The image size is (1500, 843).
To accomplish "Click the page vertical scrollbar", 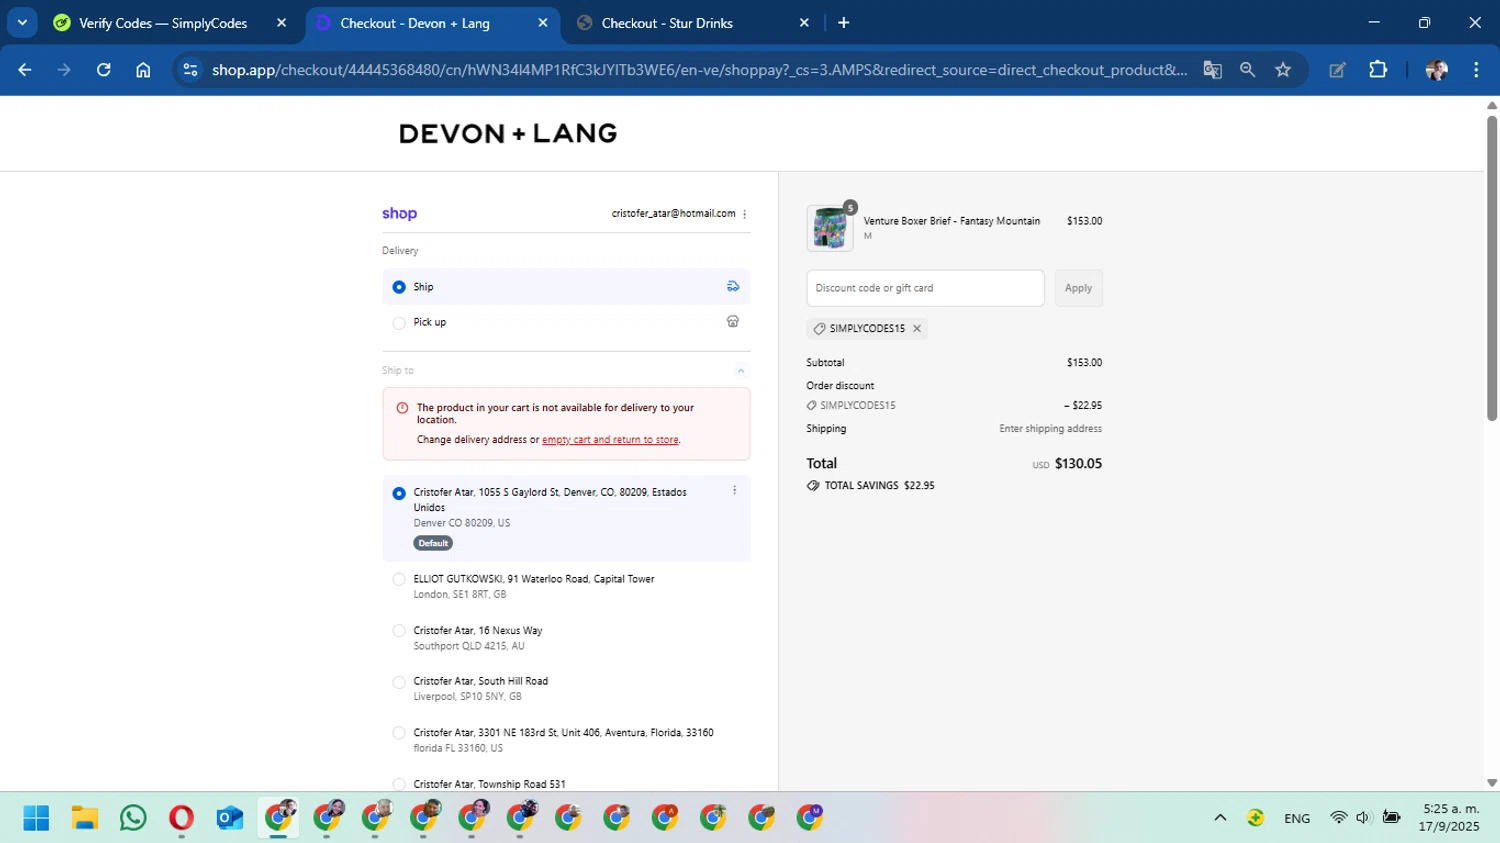I will point(1492,268).
